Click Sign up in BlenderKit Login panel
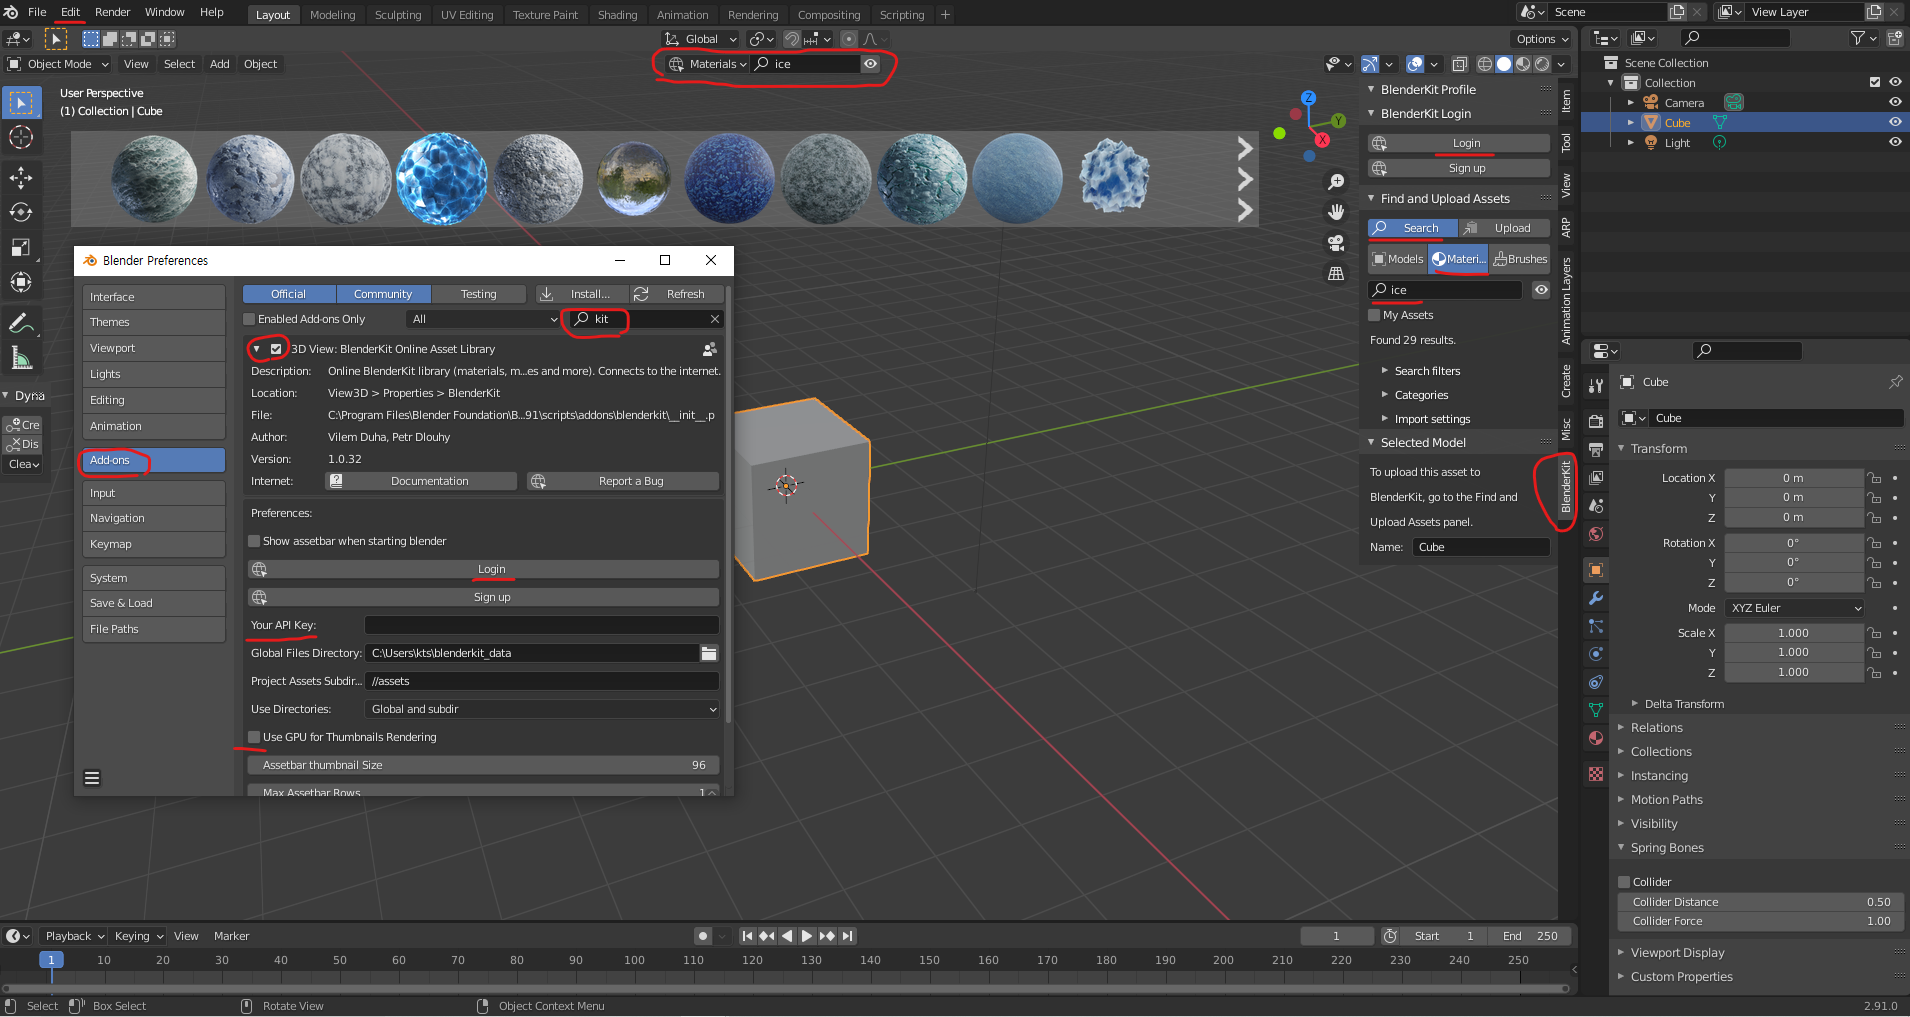 pyautogui.click(x=1459, y=168)
